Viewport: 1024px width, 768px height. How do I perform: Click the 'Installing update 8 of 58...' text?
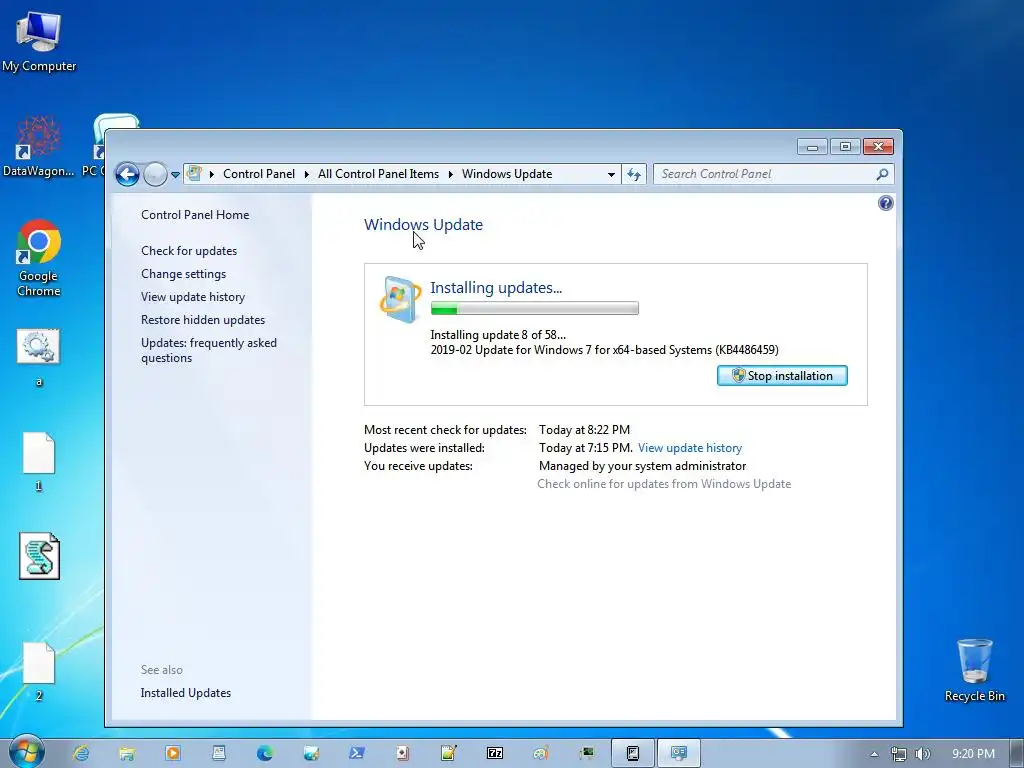498,335
